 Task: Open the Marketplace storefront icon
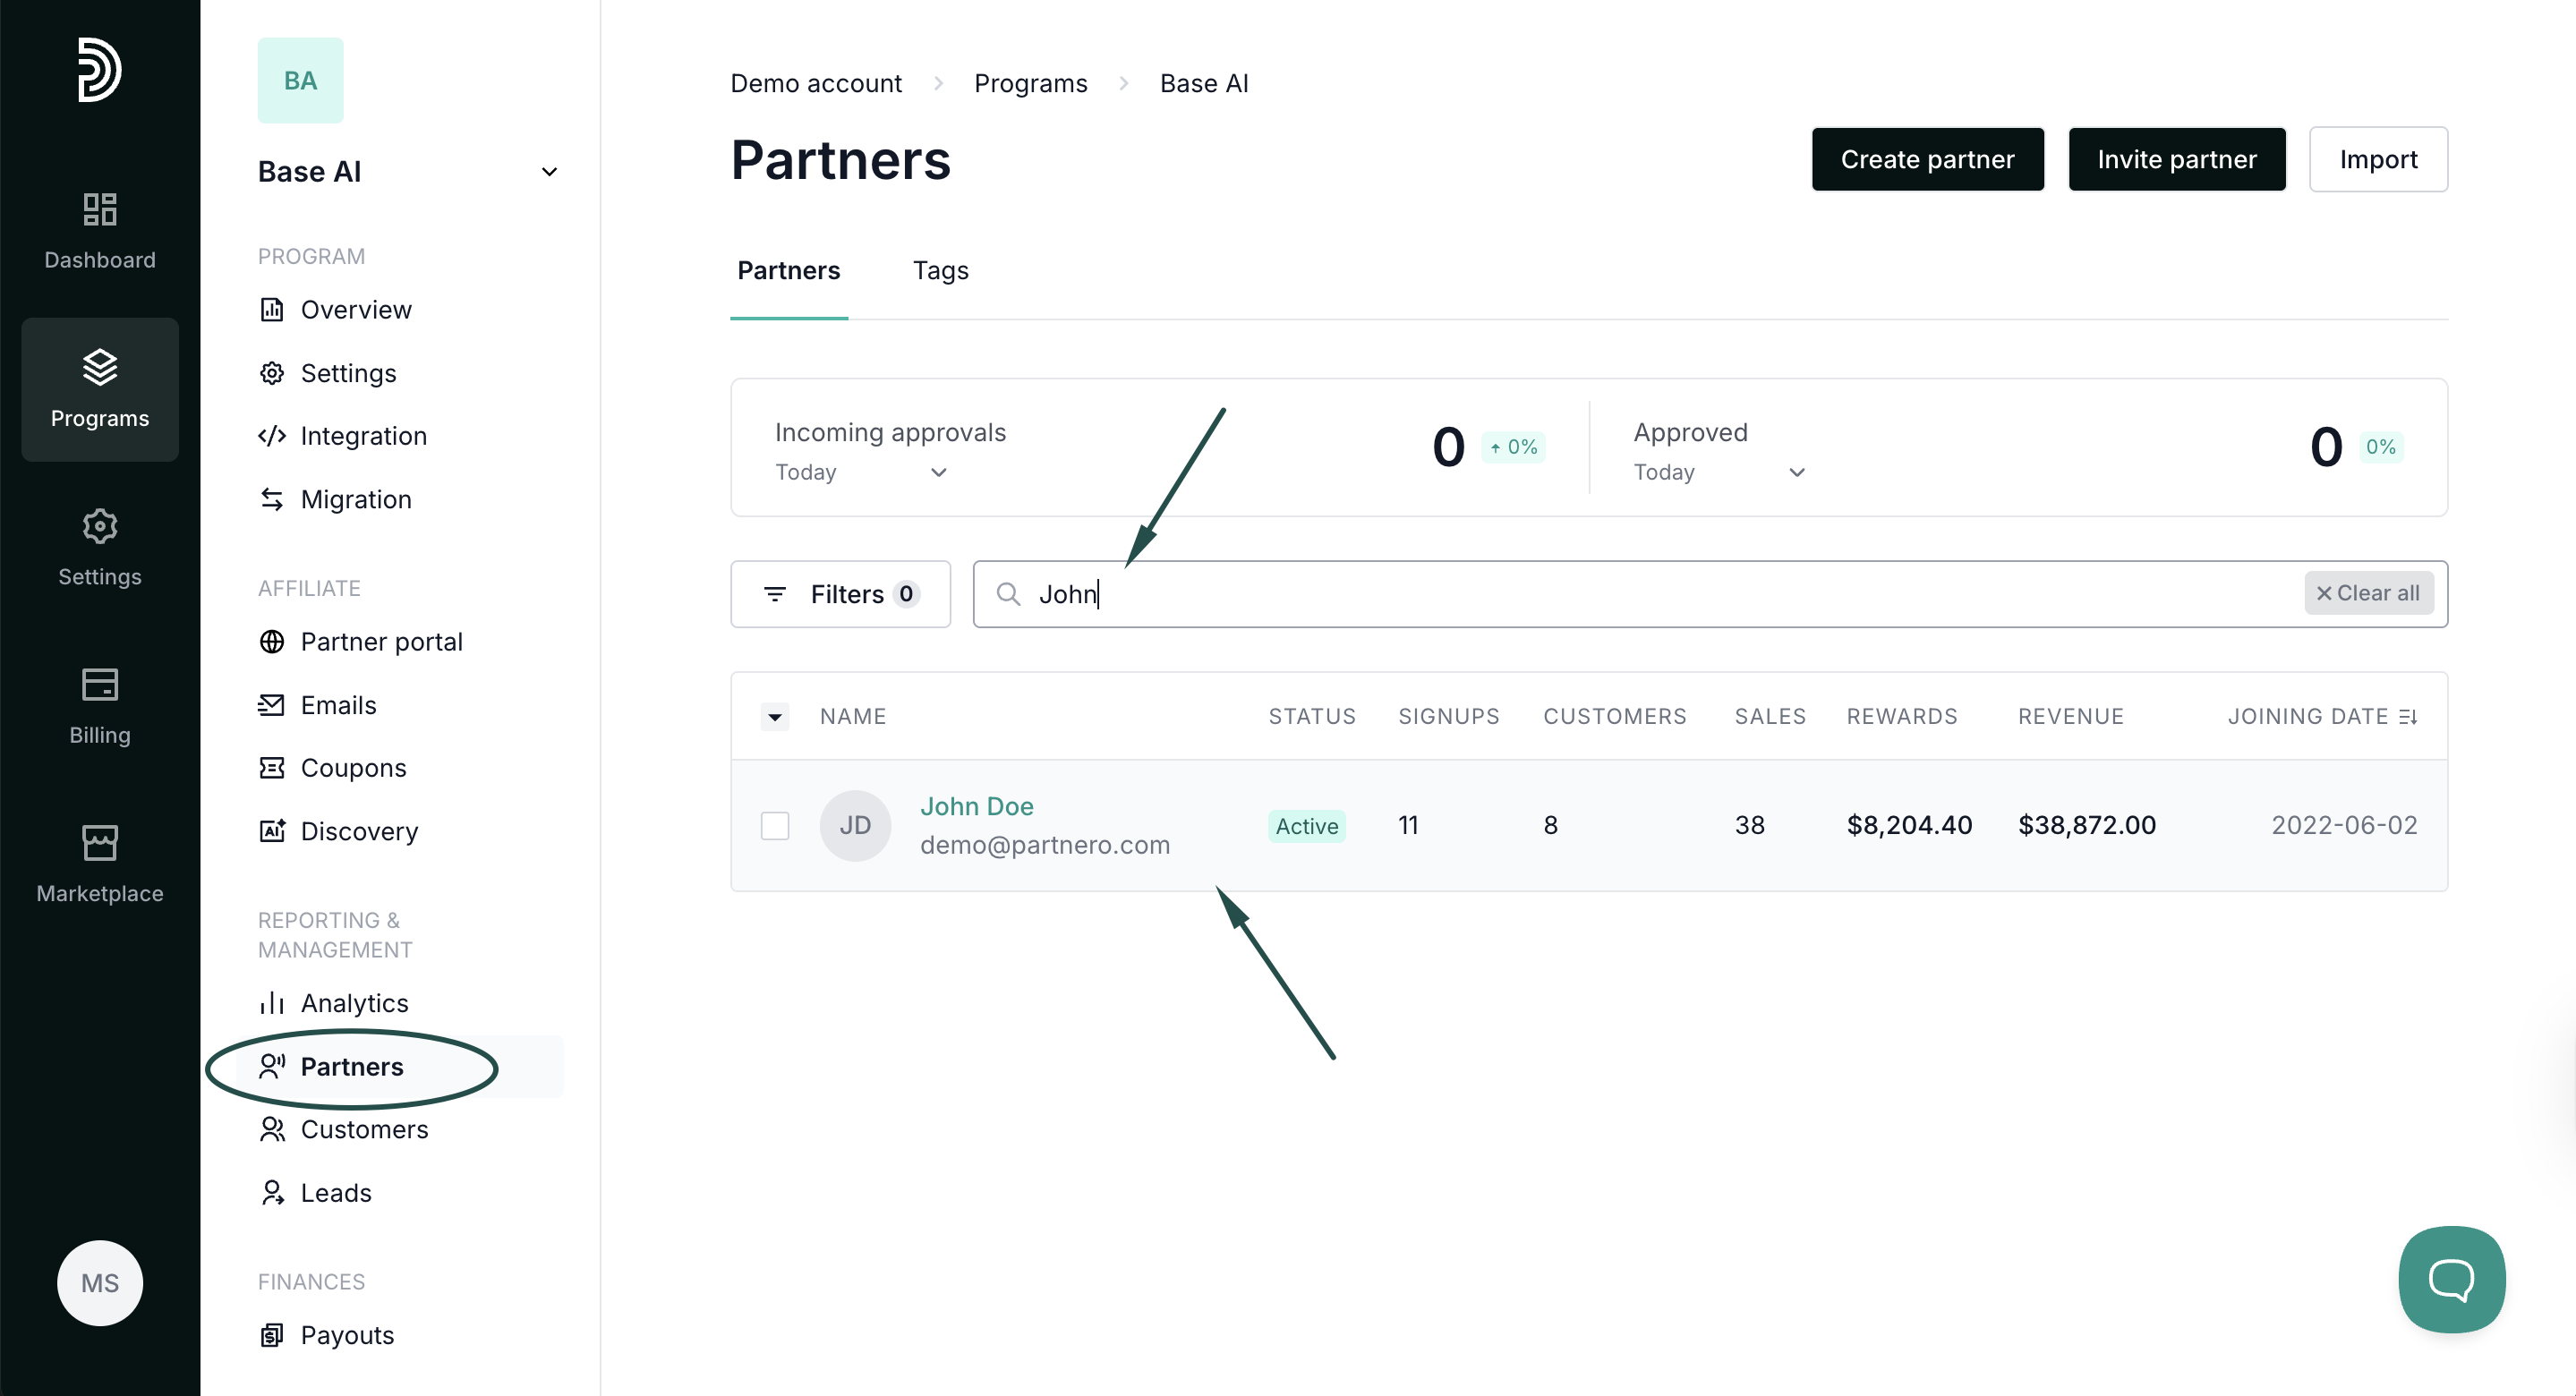click(99, 843)
